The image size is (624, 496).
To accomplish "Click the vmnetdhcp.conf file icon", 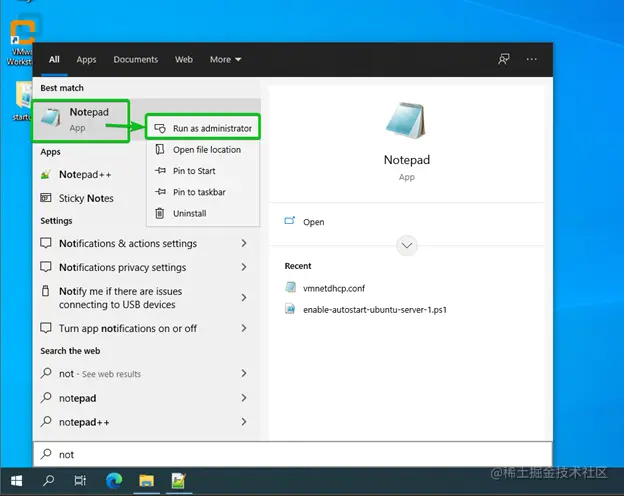I will [291, 287].
